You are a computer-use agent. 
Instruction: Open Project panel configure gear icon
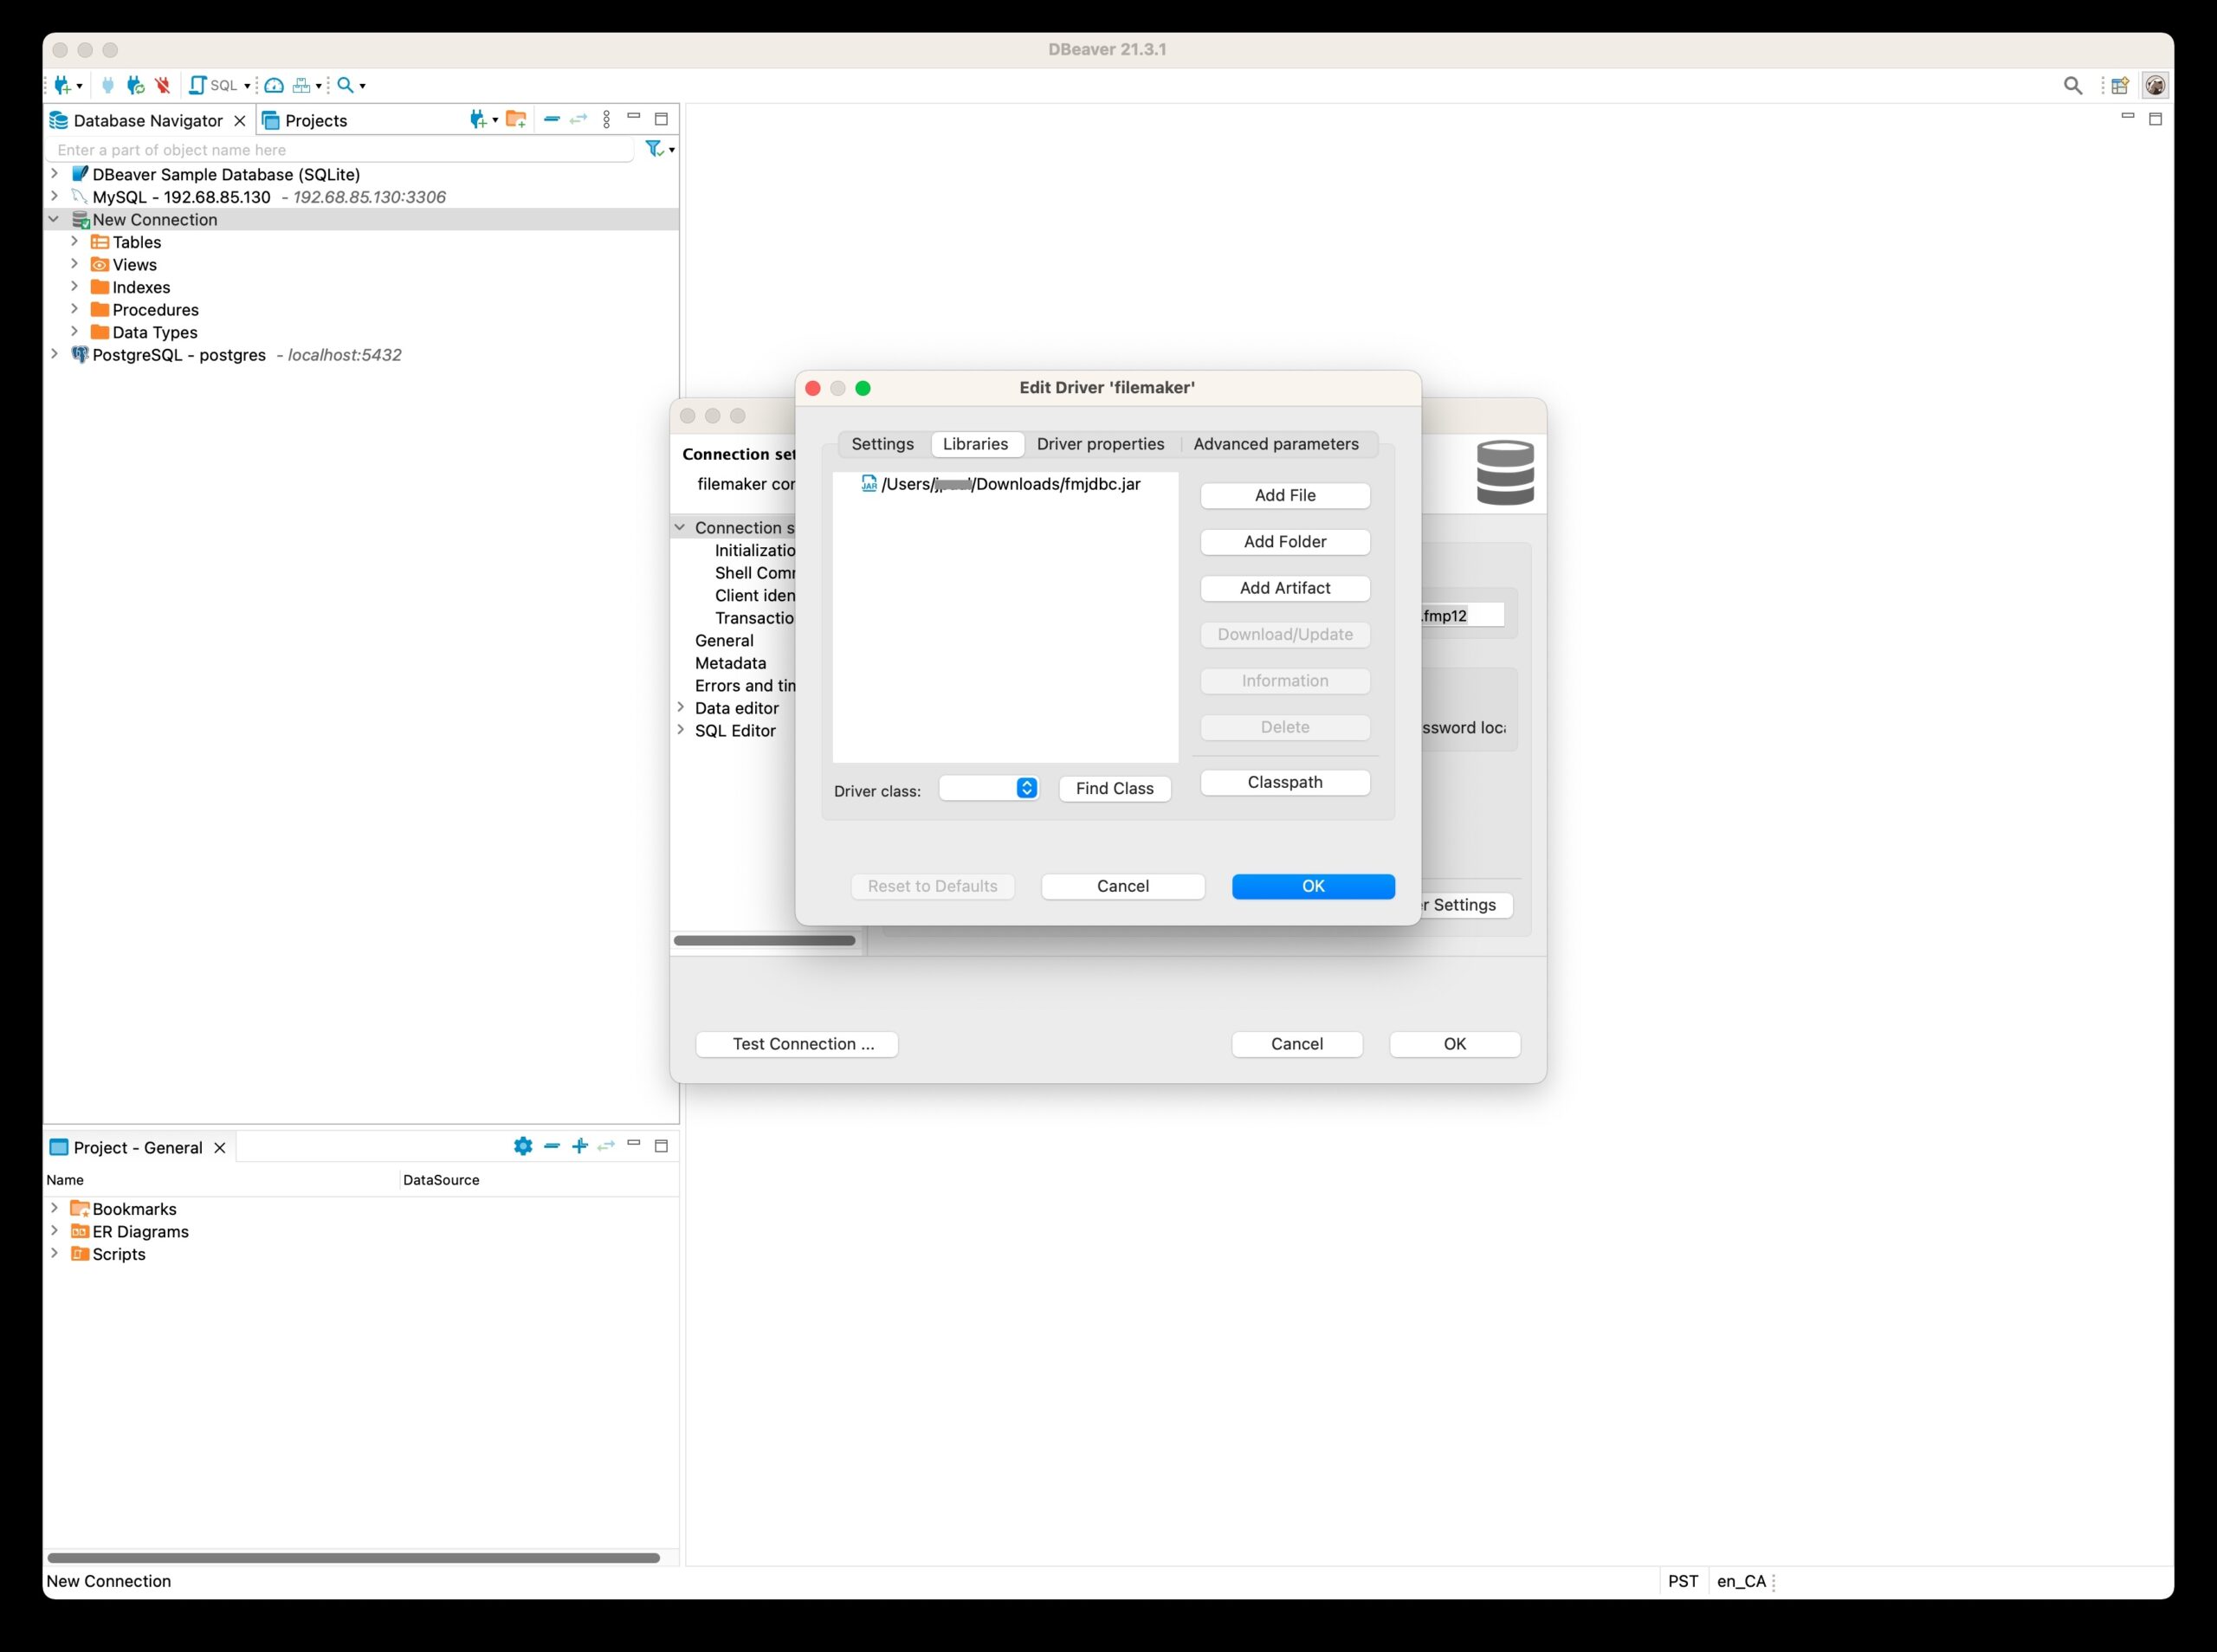point(523,1146)
